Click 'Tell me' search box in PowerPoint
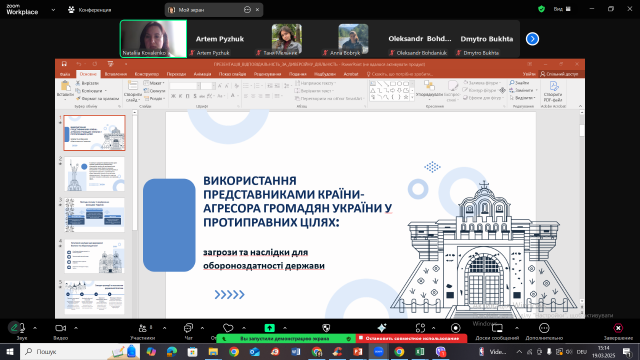This screenshot has width=640, height=360. [x=399, y=74]
